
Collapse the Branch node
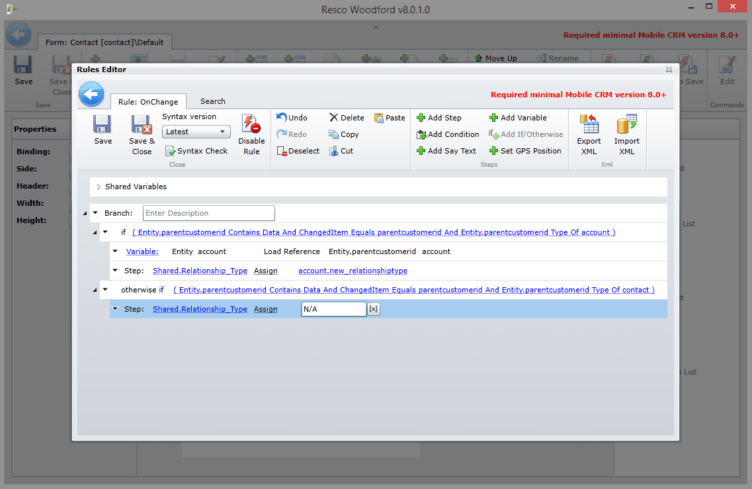click(x=95, y=213)
